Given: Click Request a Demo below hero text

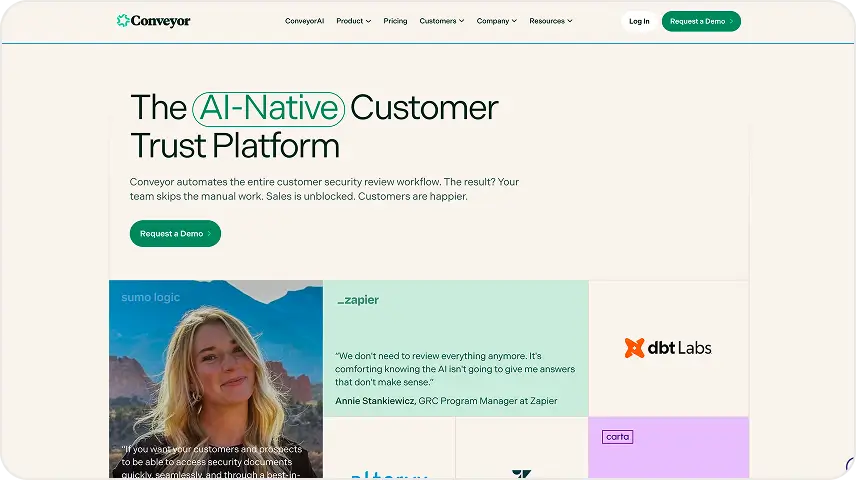Looking at the screenshot, I should pos(175,233).
